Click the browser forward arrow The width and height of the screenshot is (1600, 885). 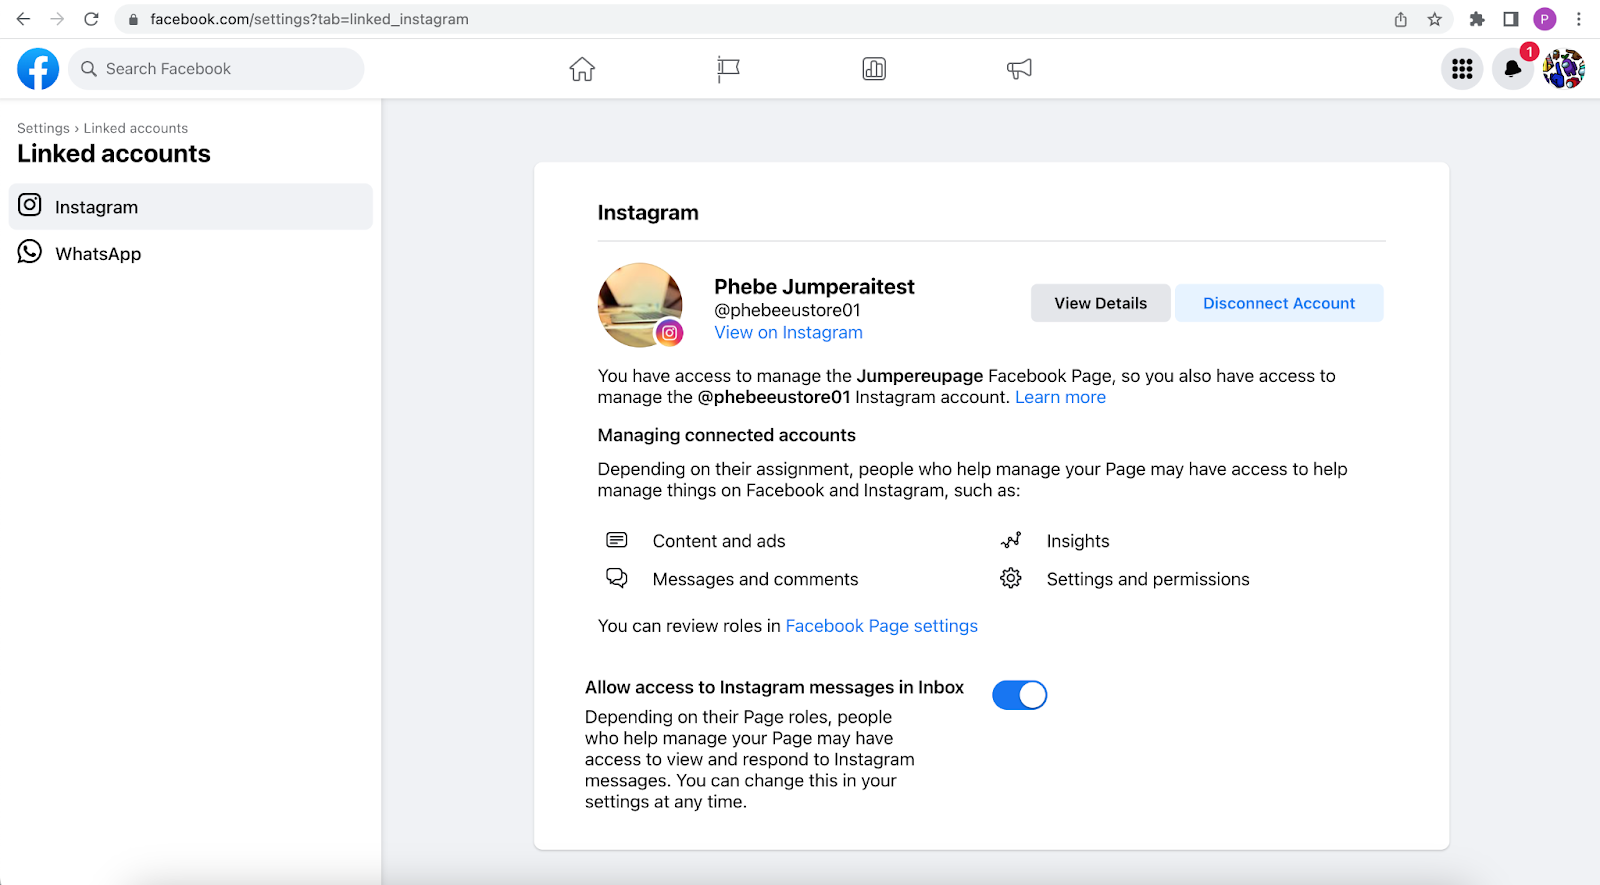(57, 19)
